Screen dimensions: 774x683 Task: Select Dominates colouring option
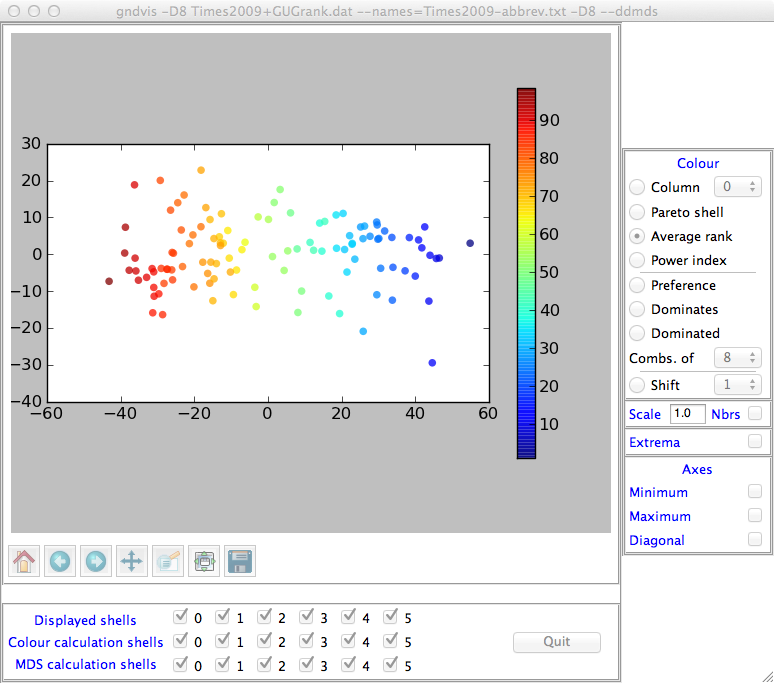[x=637, y=309]
